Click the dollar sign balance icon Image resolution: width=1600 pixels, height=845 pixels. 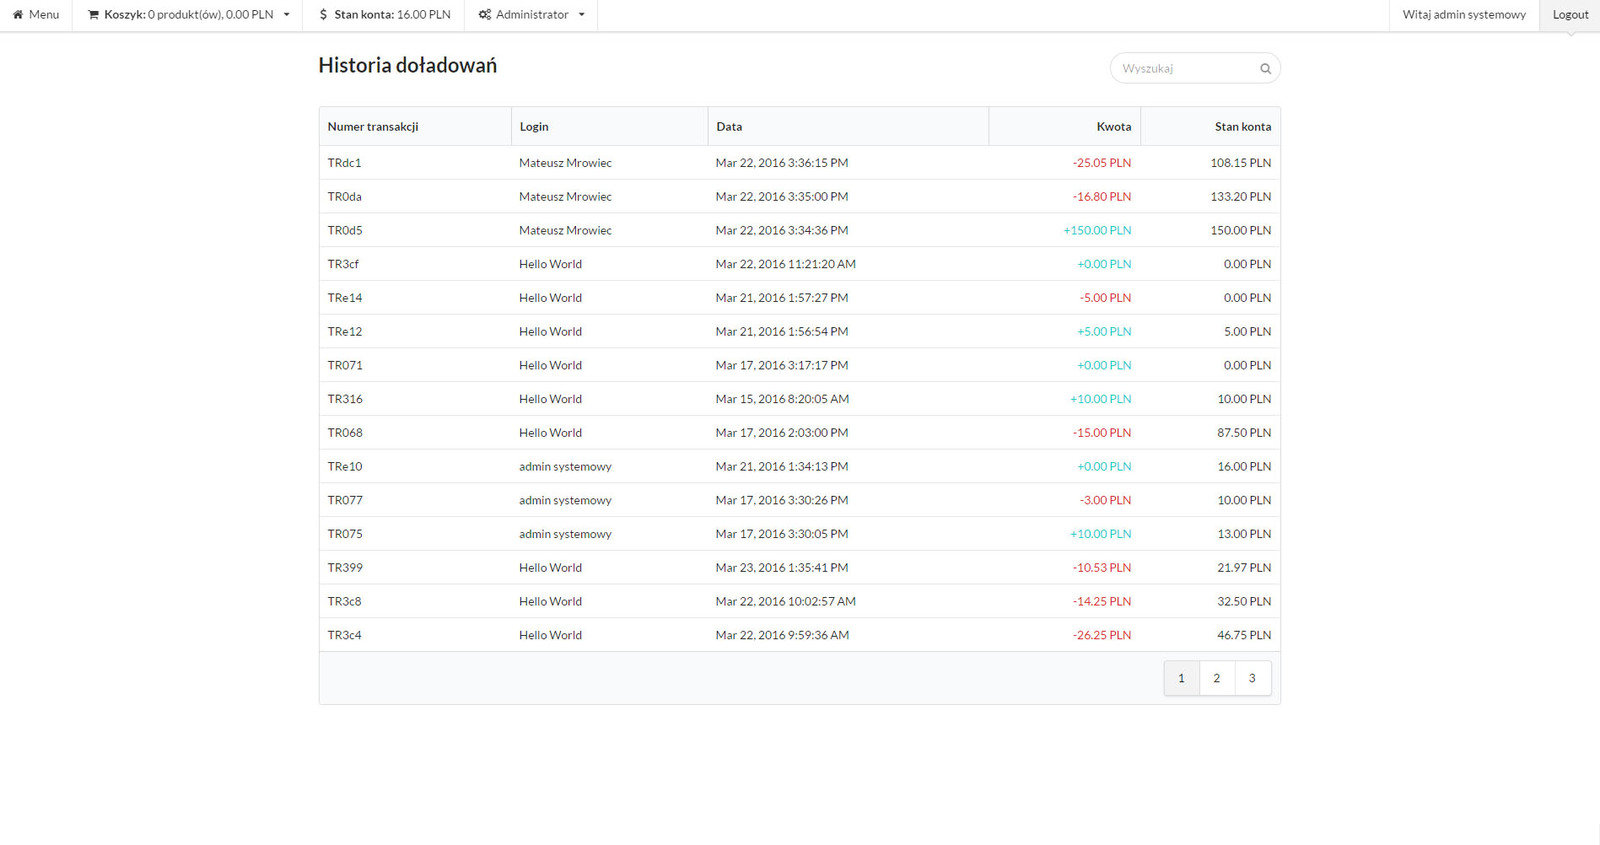tap(323, 15)
